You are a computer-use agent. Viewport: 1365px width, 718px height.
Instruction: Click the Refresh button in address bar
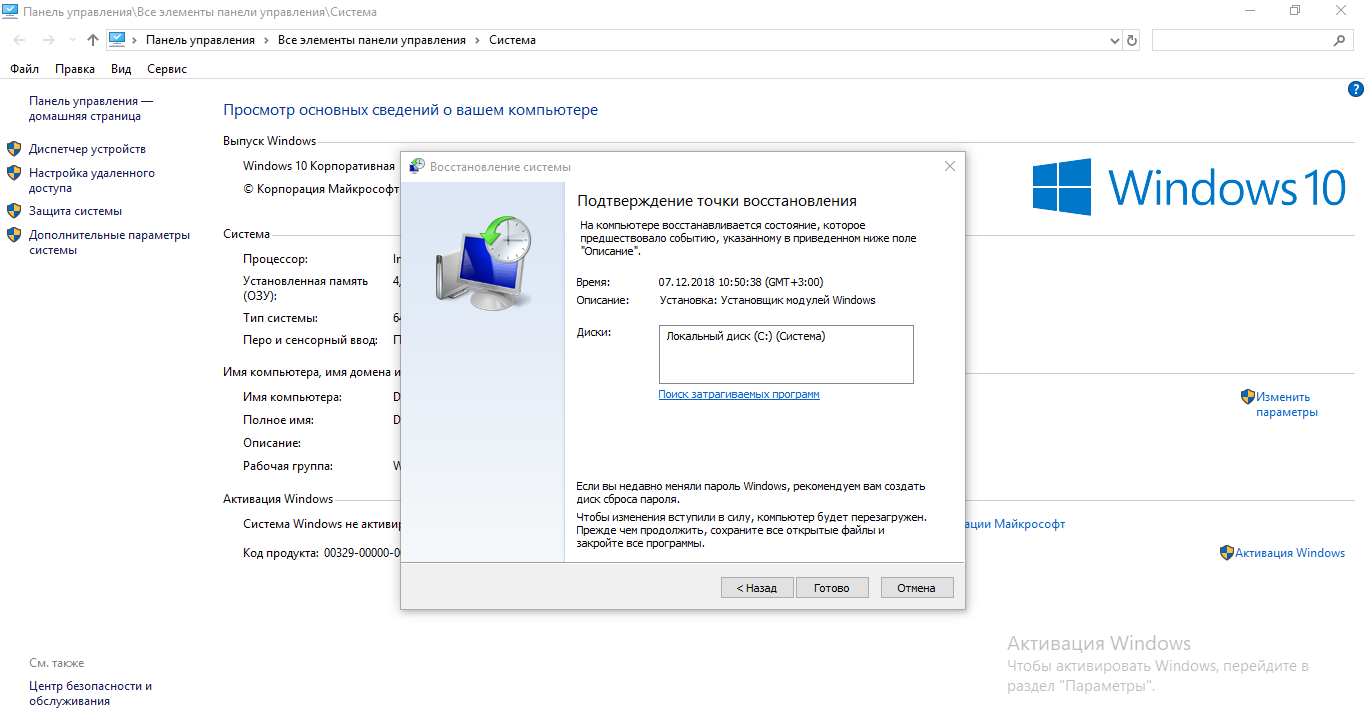coord(1132,40)
